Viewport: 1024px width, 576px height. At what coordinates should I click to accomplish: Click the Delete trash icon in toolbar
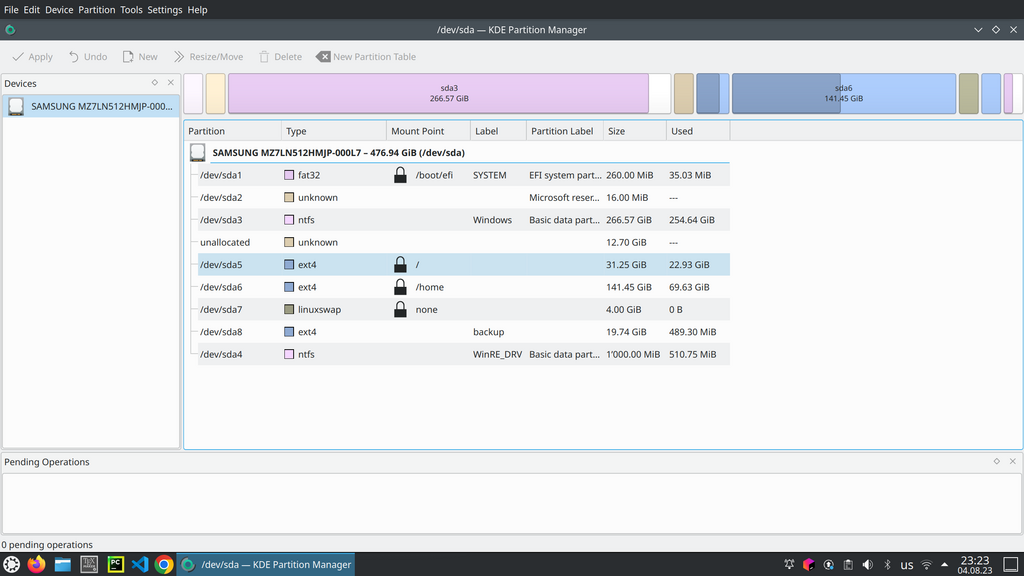point(264,57)
